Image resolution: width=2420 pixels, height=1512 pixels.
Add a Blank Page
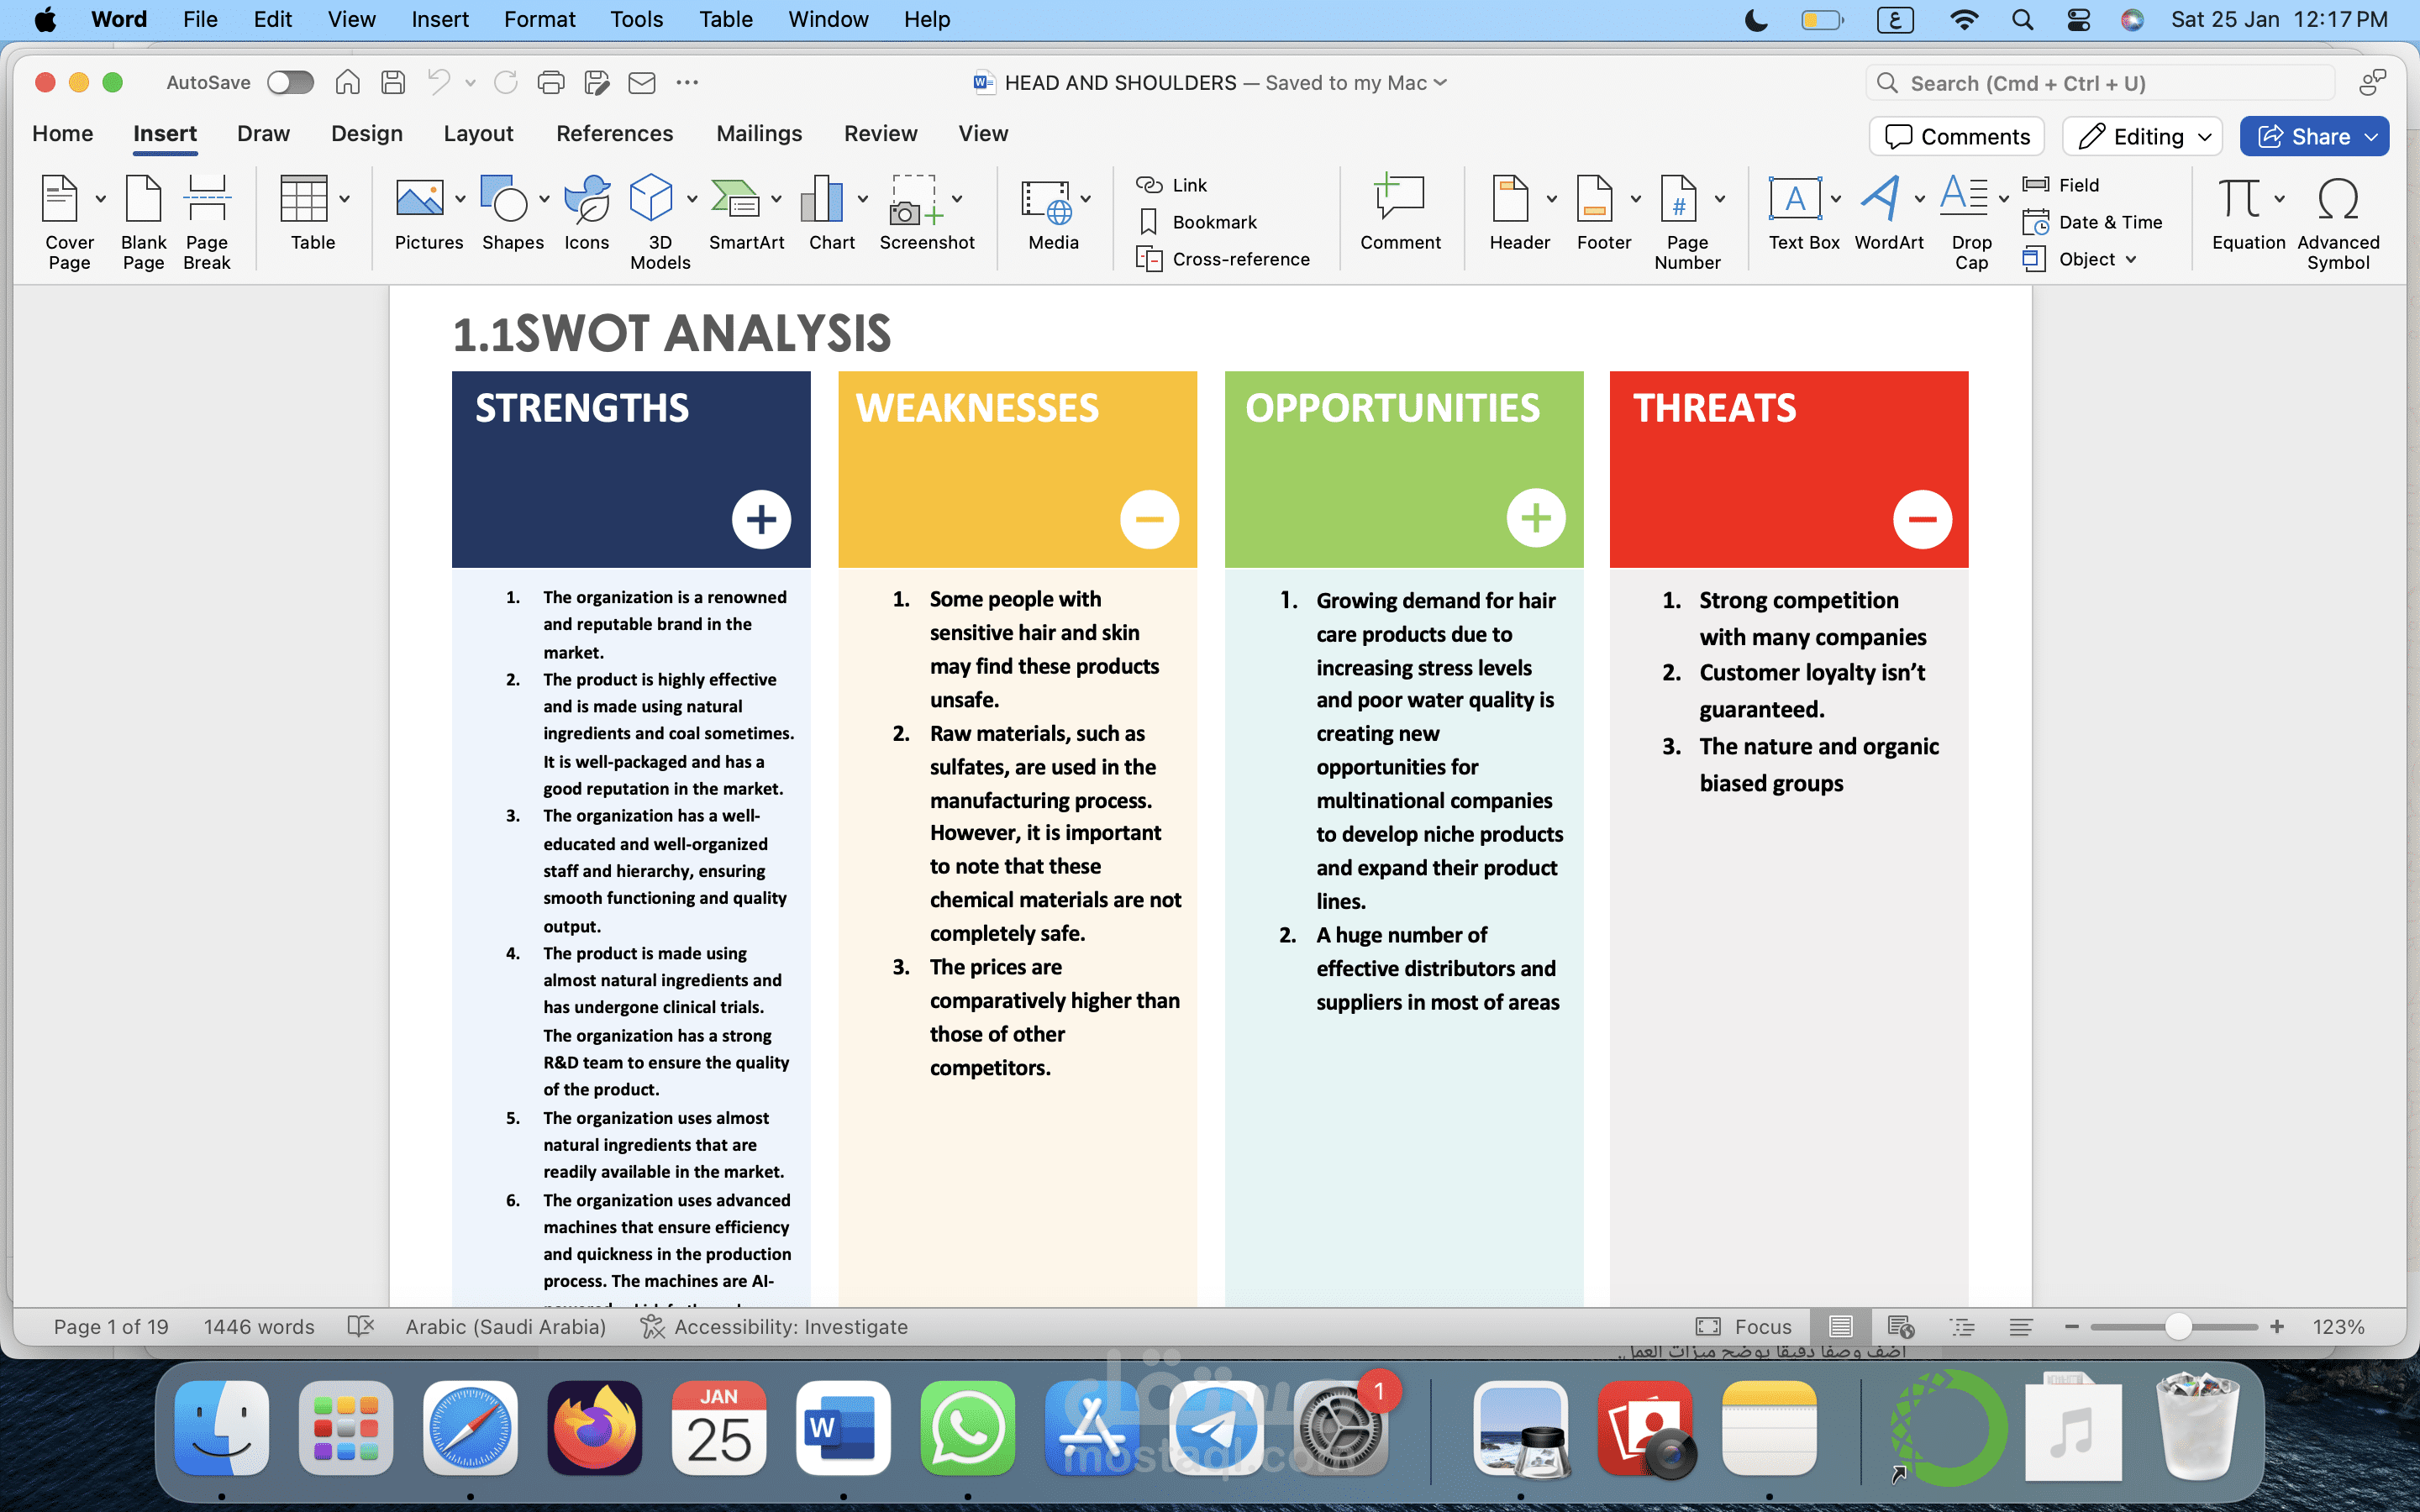pos(143,221)
